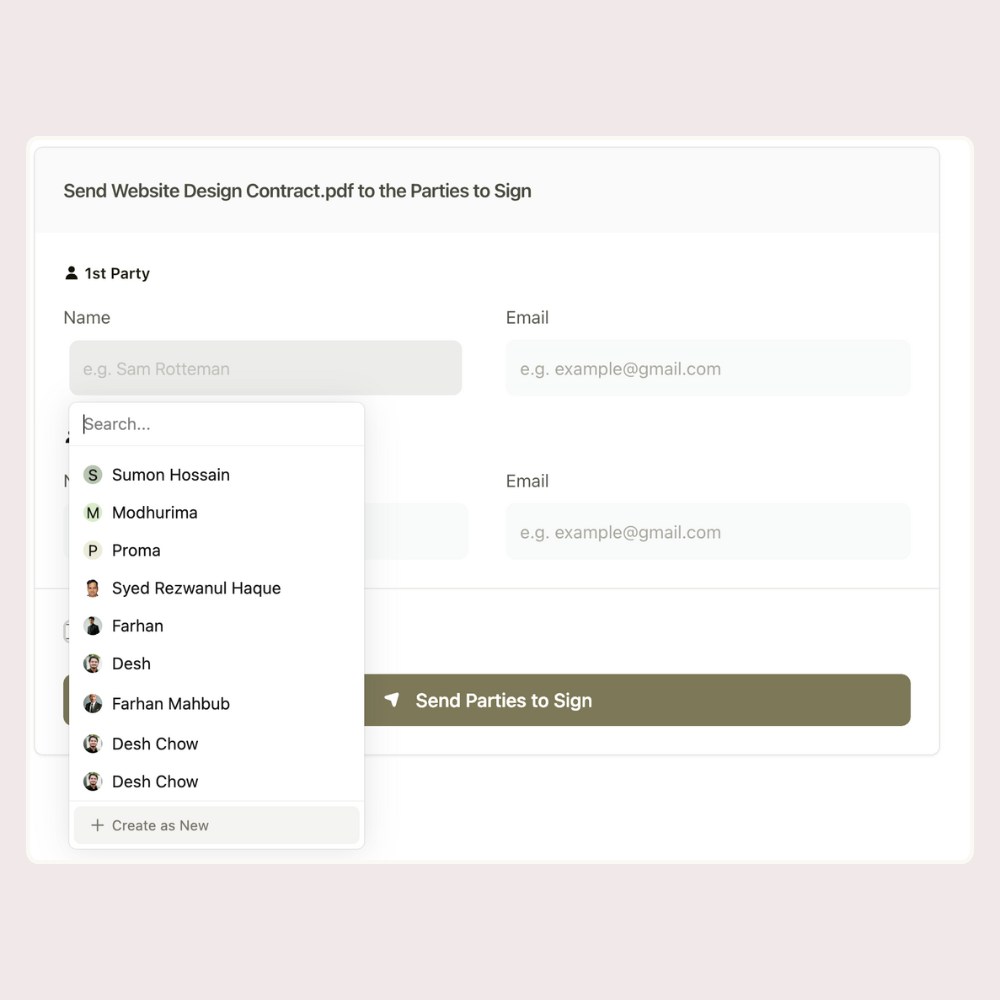Click the paper plane send icon
This screenshot has height=1000, width=1000.
click(392, 700)
